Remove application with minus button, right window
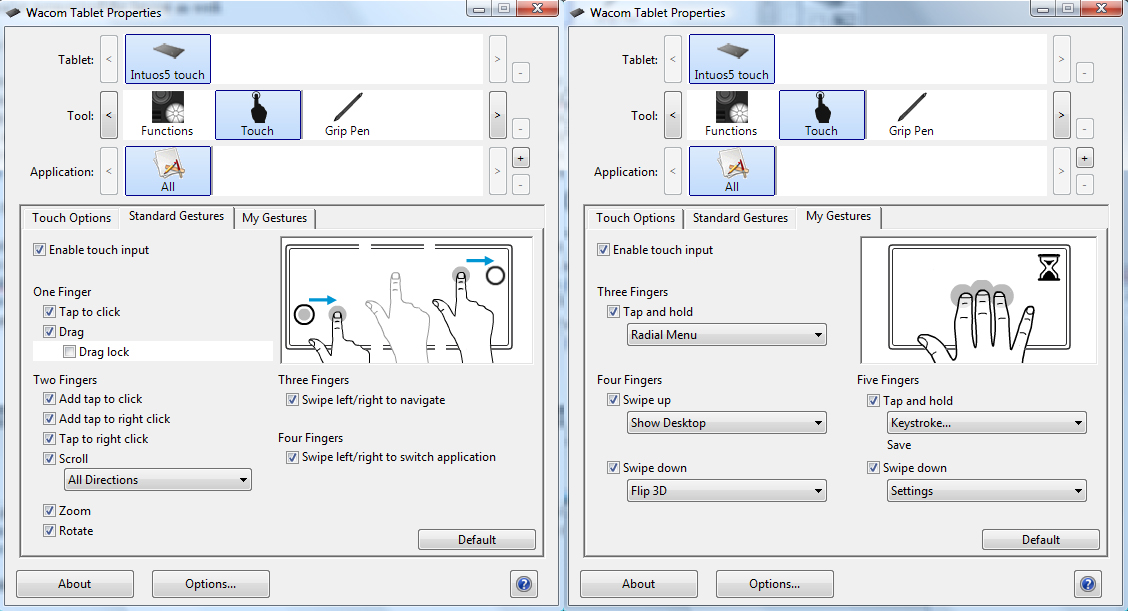1128x611 pixels. 1085,184
